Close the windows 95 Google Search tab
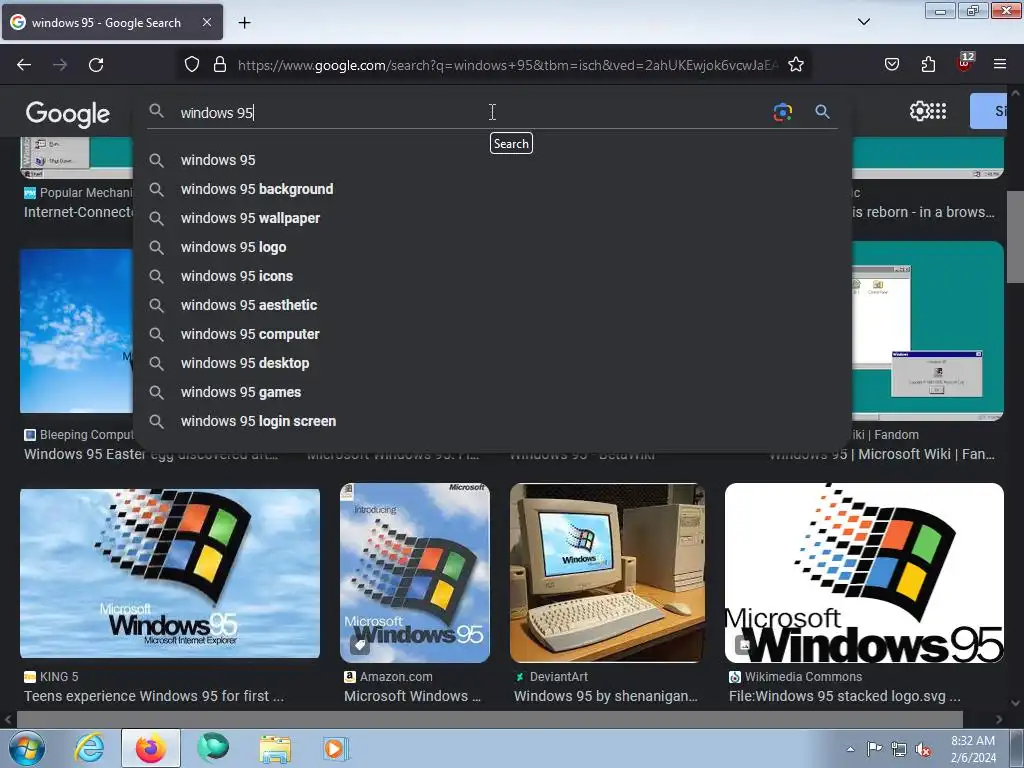Viewport: 1024px width, 768px height. pyautogui.click(x=206, y=22)
